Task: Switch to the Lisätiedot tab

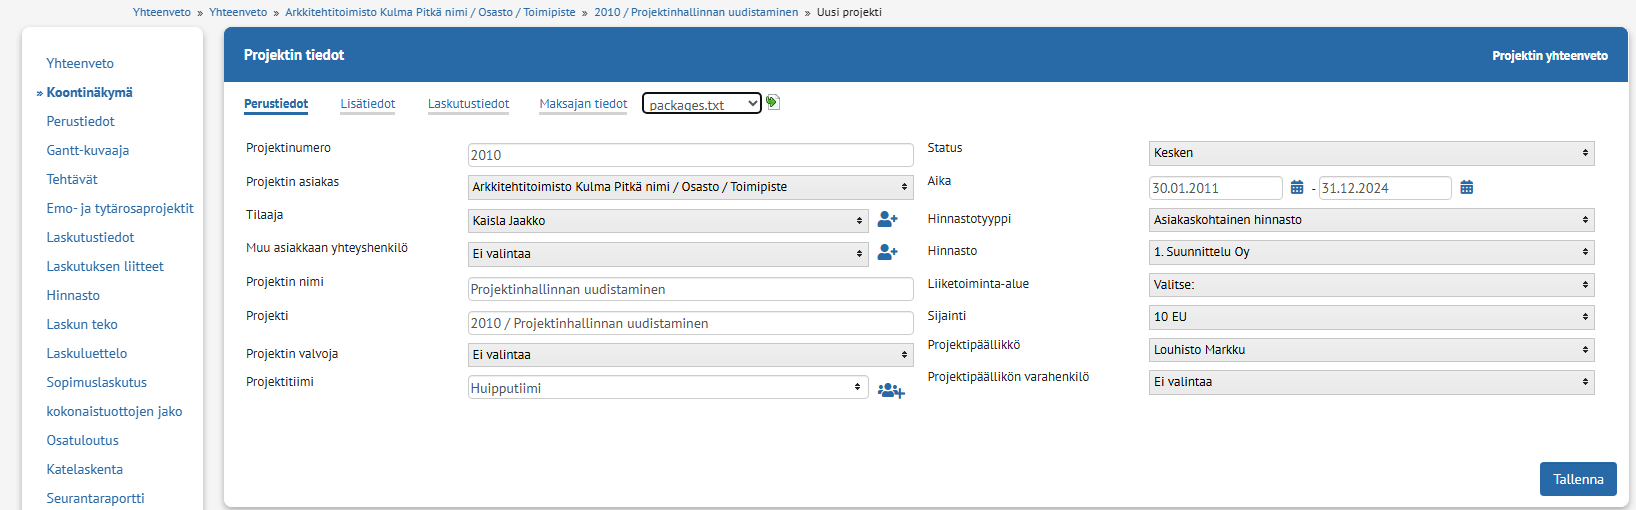Action: click(x=368, y=104)
